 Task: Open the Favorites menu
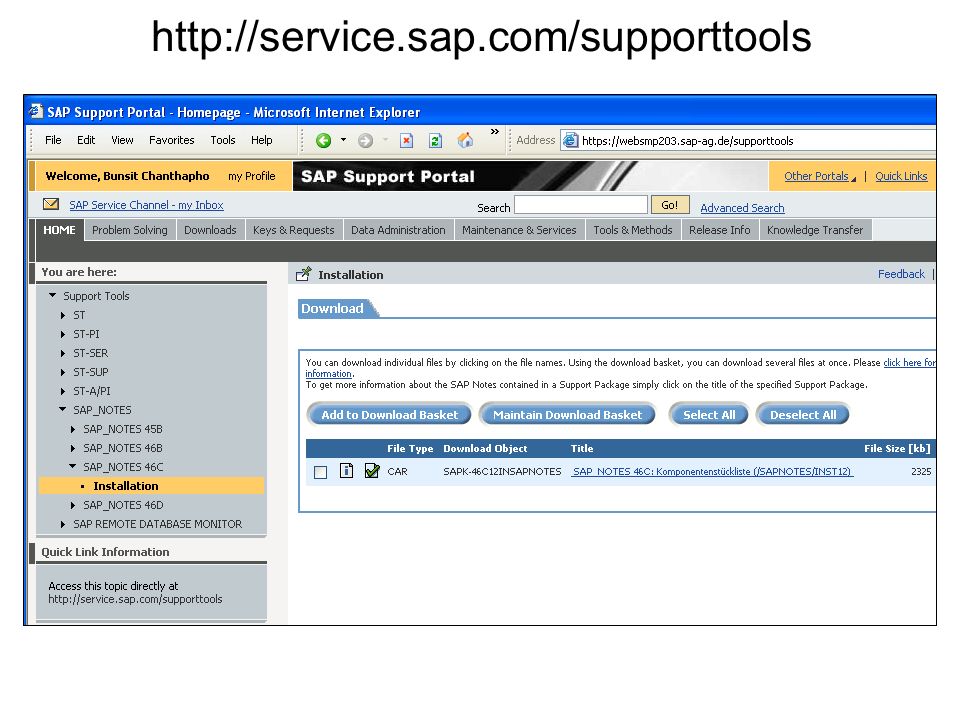[171, 140]
